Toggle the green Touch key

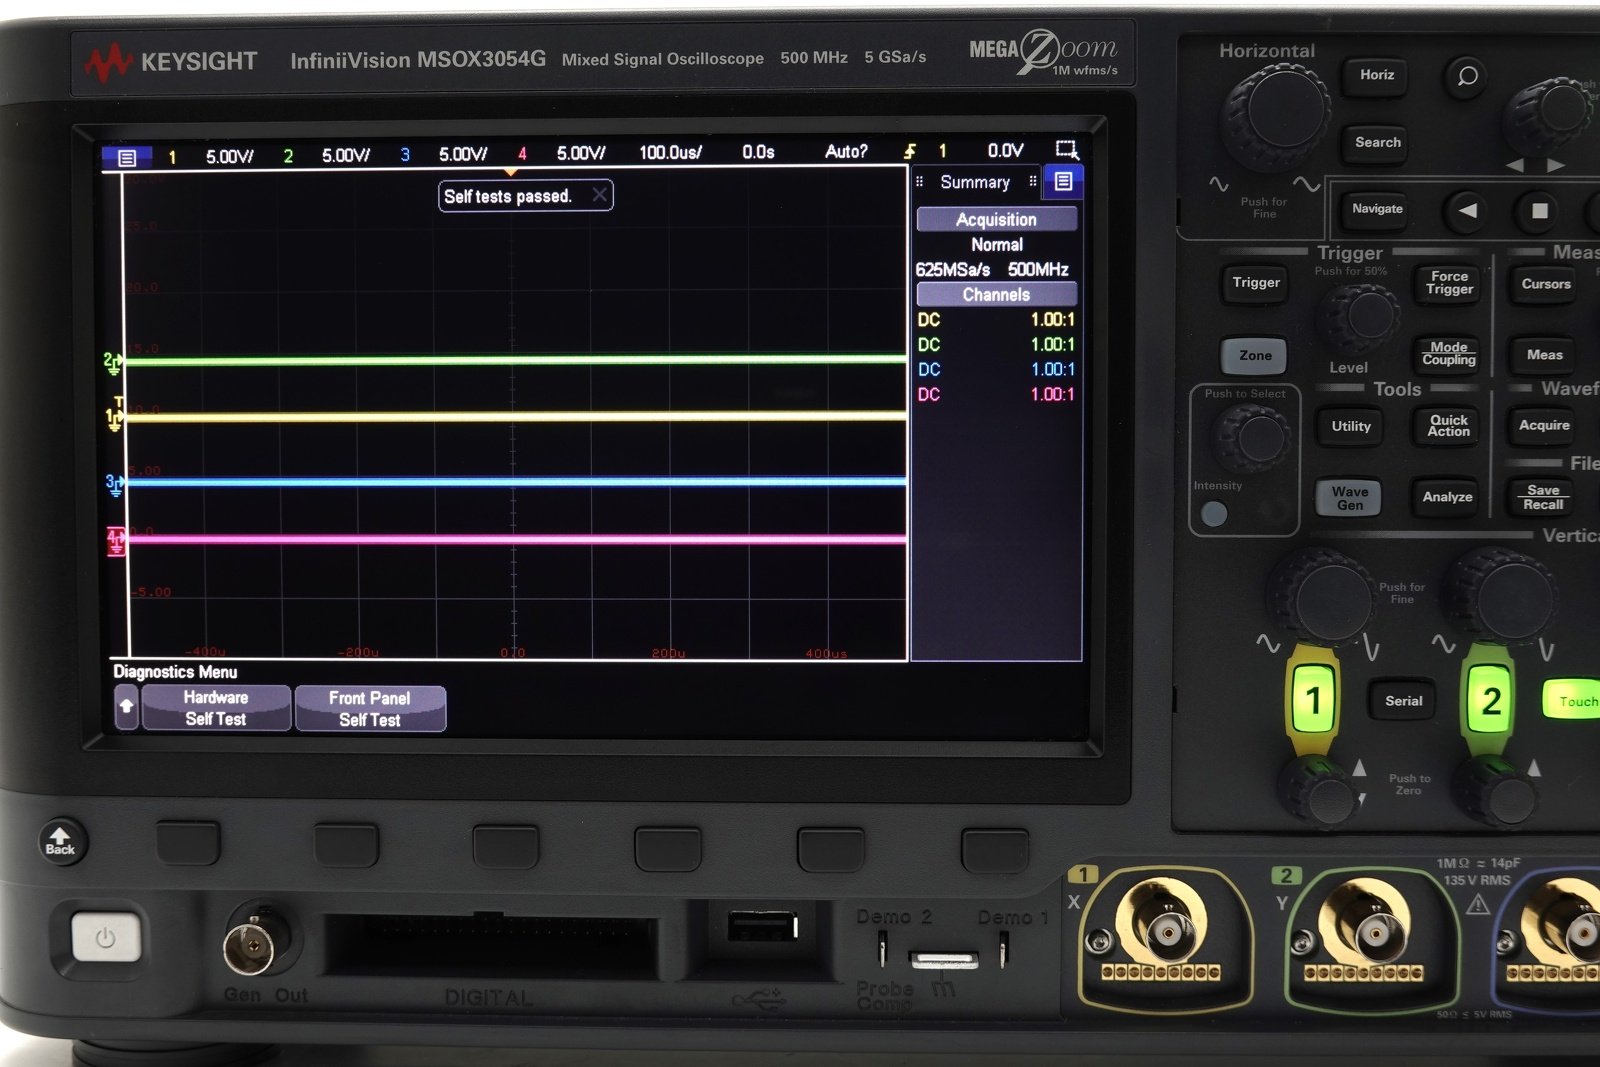click(x=1573, y=701)
